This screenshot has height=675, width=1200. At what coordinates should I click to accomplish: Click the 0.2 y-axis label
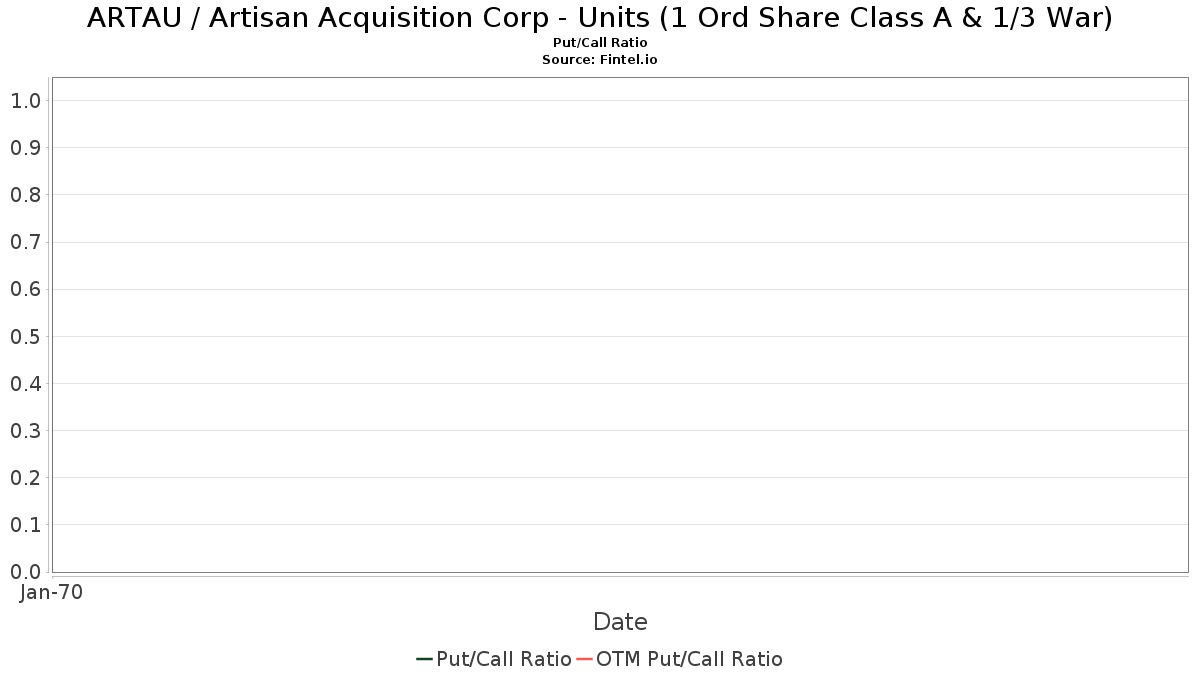25,478
